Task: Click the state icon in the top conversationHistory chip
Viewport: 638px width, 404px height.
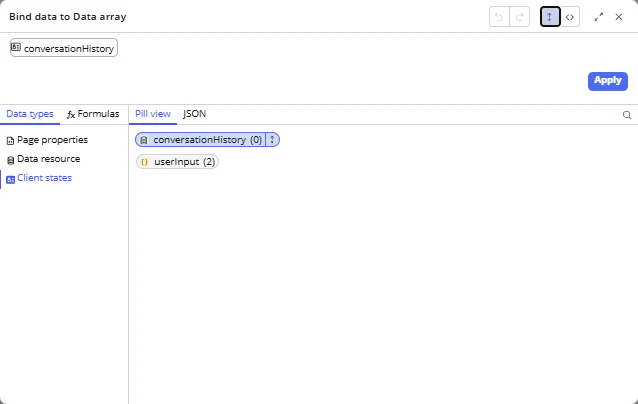Action: 16,47
